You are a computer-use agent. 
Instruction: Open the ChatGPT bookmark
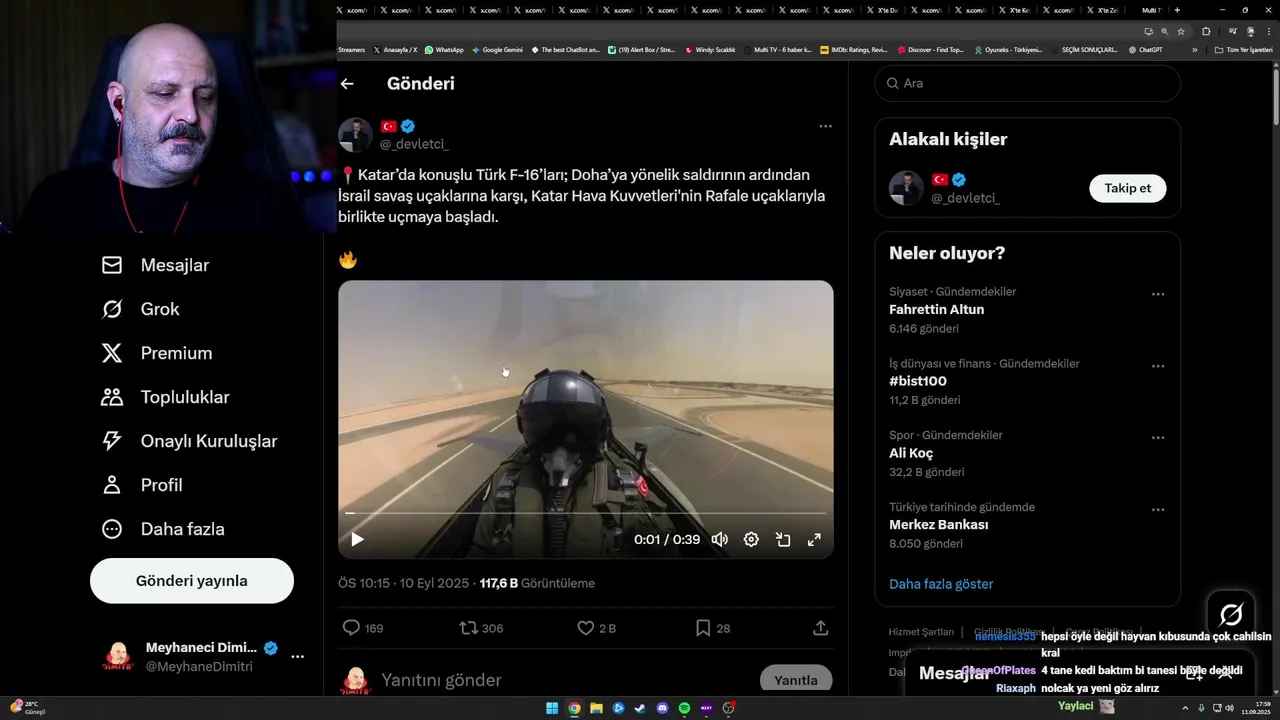coord(1145,50)
